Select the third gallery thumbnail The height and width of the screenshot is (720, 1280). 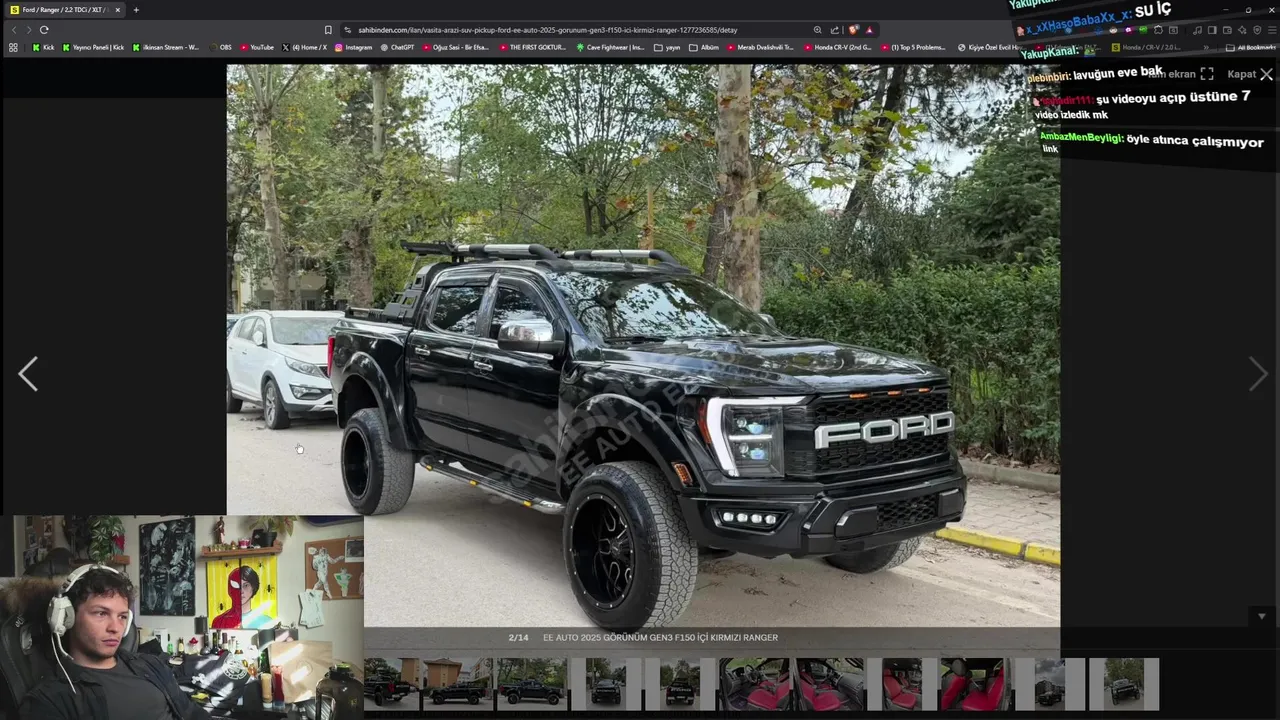coord(532,684)
